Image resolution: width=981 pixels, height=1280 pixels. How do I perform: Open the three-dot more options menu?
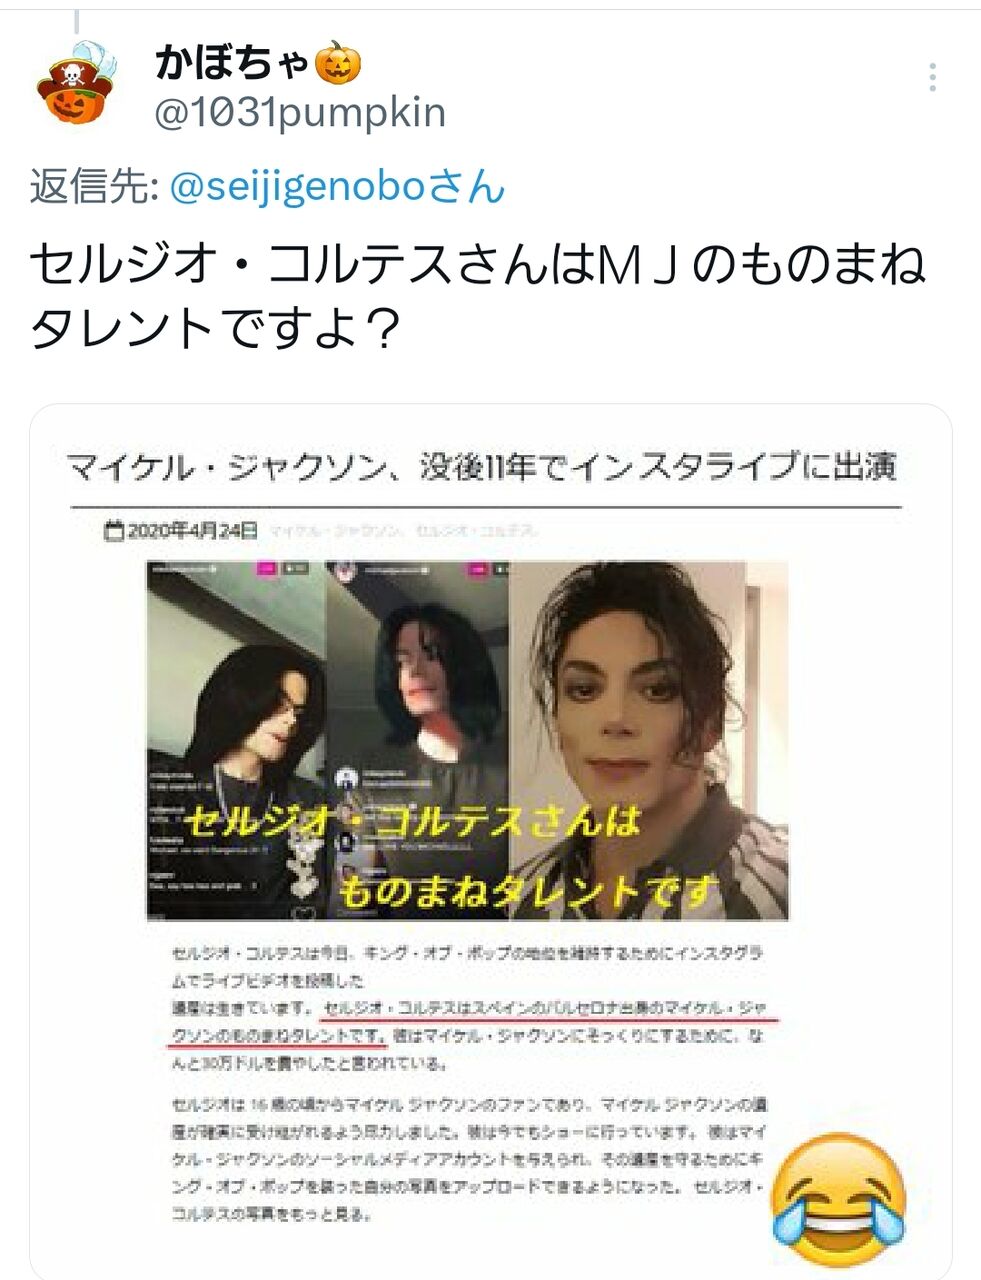point(932,78)
